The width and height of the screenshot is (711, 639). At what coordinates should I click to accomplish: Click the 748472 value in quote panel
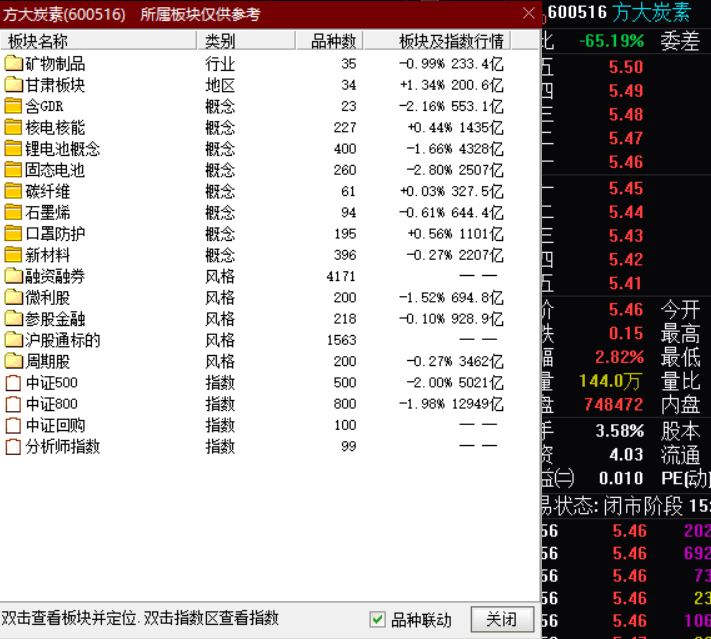pyautogui.click(x=614, y=405)
